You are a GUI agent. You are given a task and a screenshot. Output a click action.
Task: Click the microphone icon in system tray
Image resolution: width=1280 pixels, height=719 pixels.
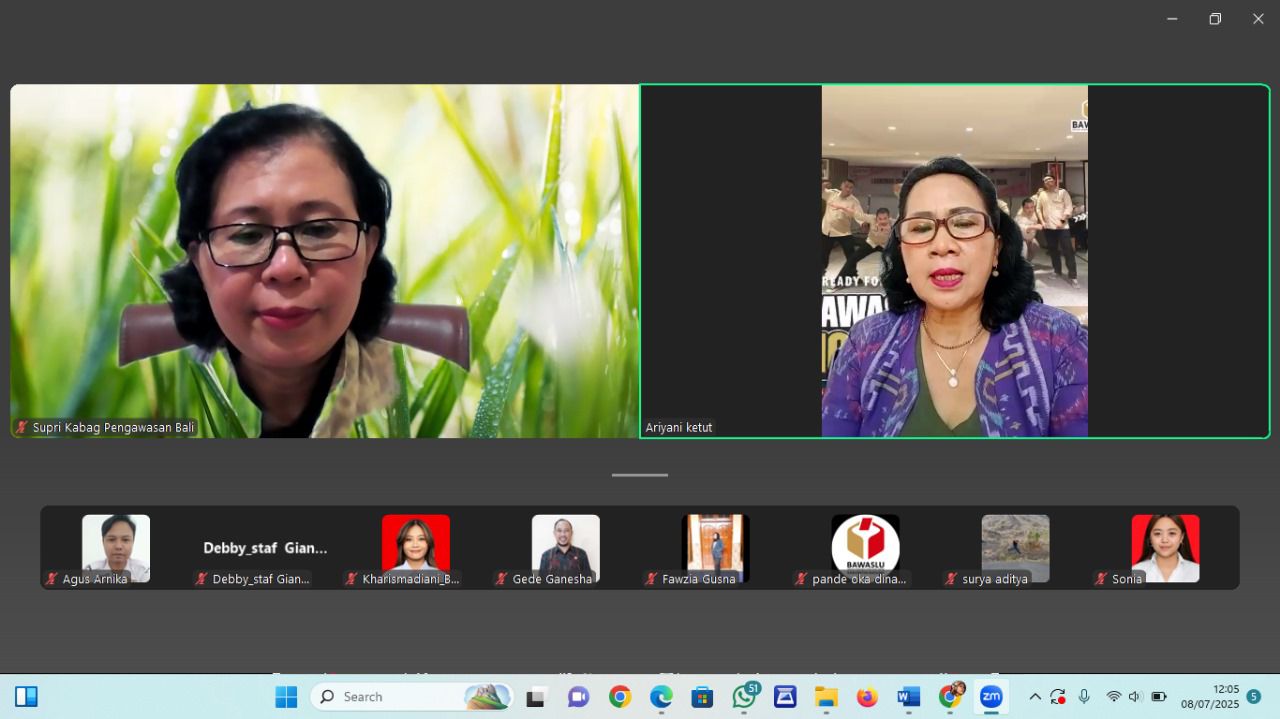click(x=1084, y=697)
